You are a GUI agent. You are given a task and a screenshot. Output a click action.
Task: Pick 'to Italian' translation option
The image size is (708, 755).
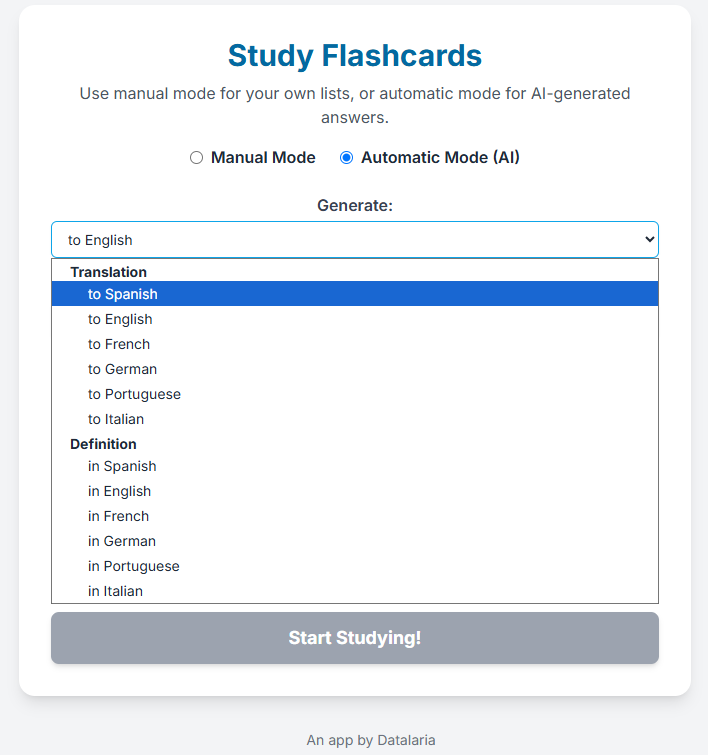point(116,419)
